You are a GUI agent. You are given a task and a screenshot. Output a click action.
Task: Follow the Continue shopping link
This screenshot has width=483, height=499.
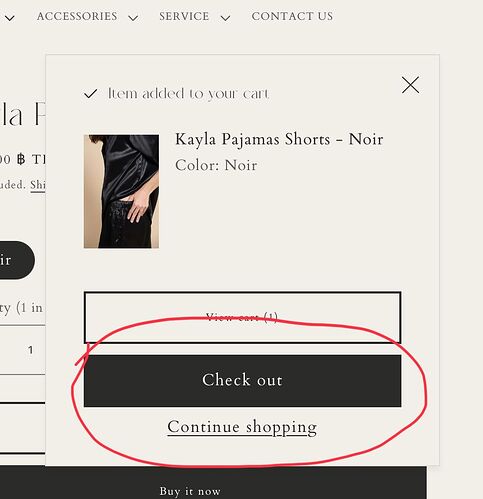(242, 427)
